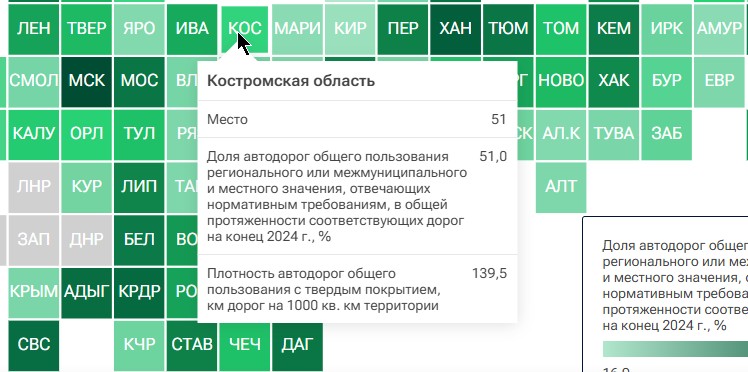Click the КЧР region tile
This screenshot has height=372, width=748.
139,345
